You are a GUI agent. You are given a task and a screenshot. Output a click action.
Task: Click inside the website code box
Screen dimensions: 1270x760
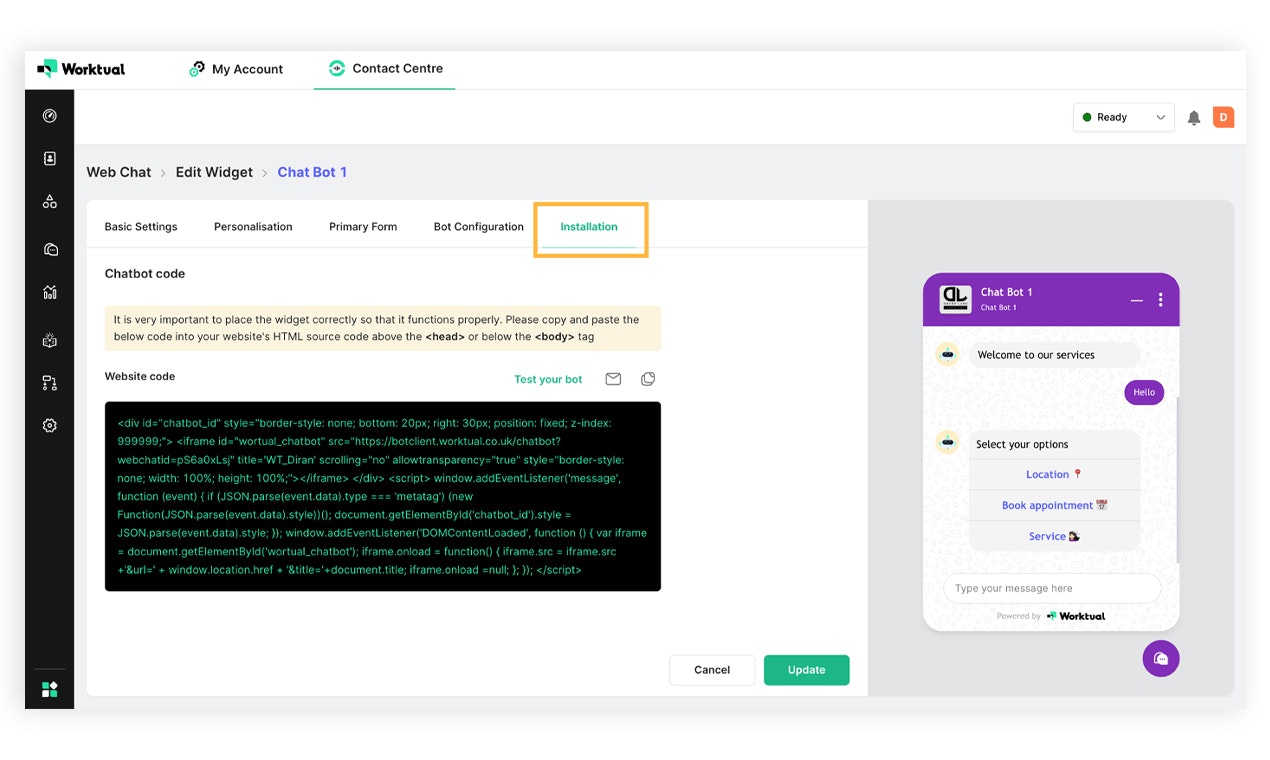[383, 496]
